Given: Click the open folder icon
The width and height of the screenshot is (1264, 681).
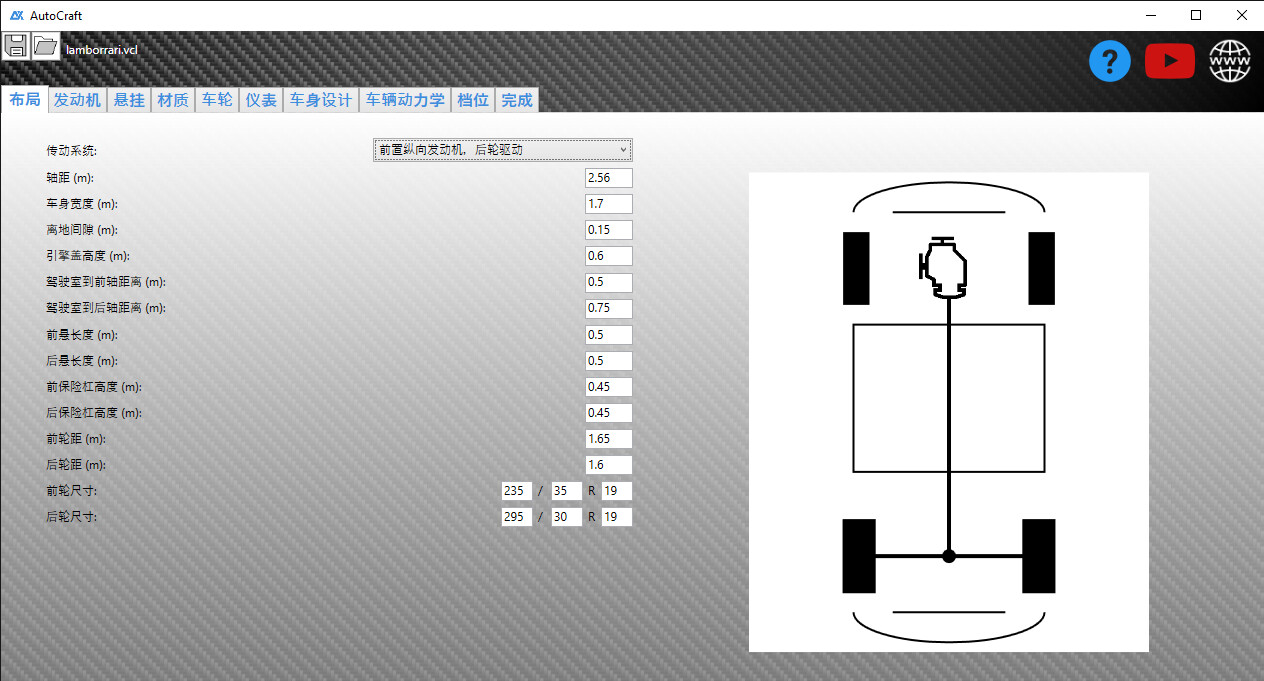Looking at the screenshot, I should [x=45, y=46].
